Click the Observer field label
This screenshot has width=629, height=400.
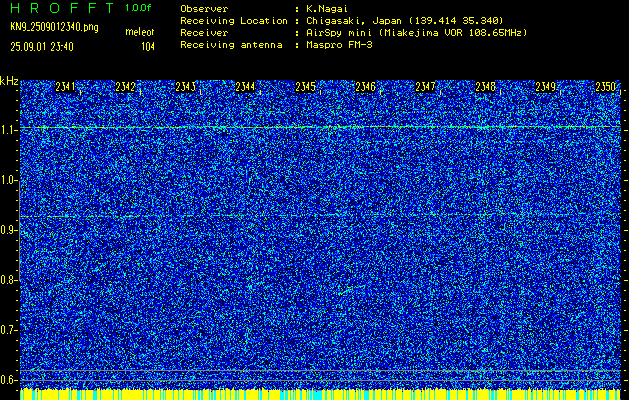204,8
